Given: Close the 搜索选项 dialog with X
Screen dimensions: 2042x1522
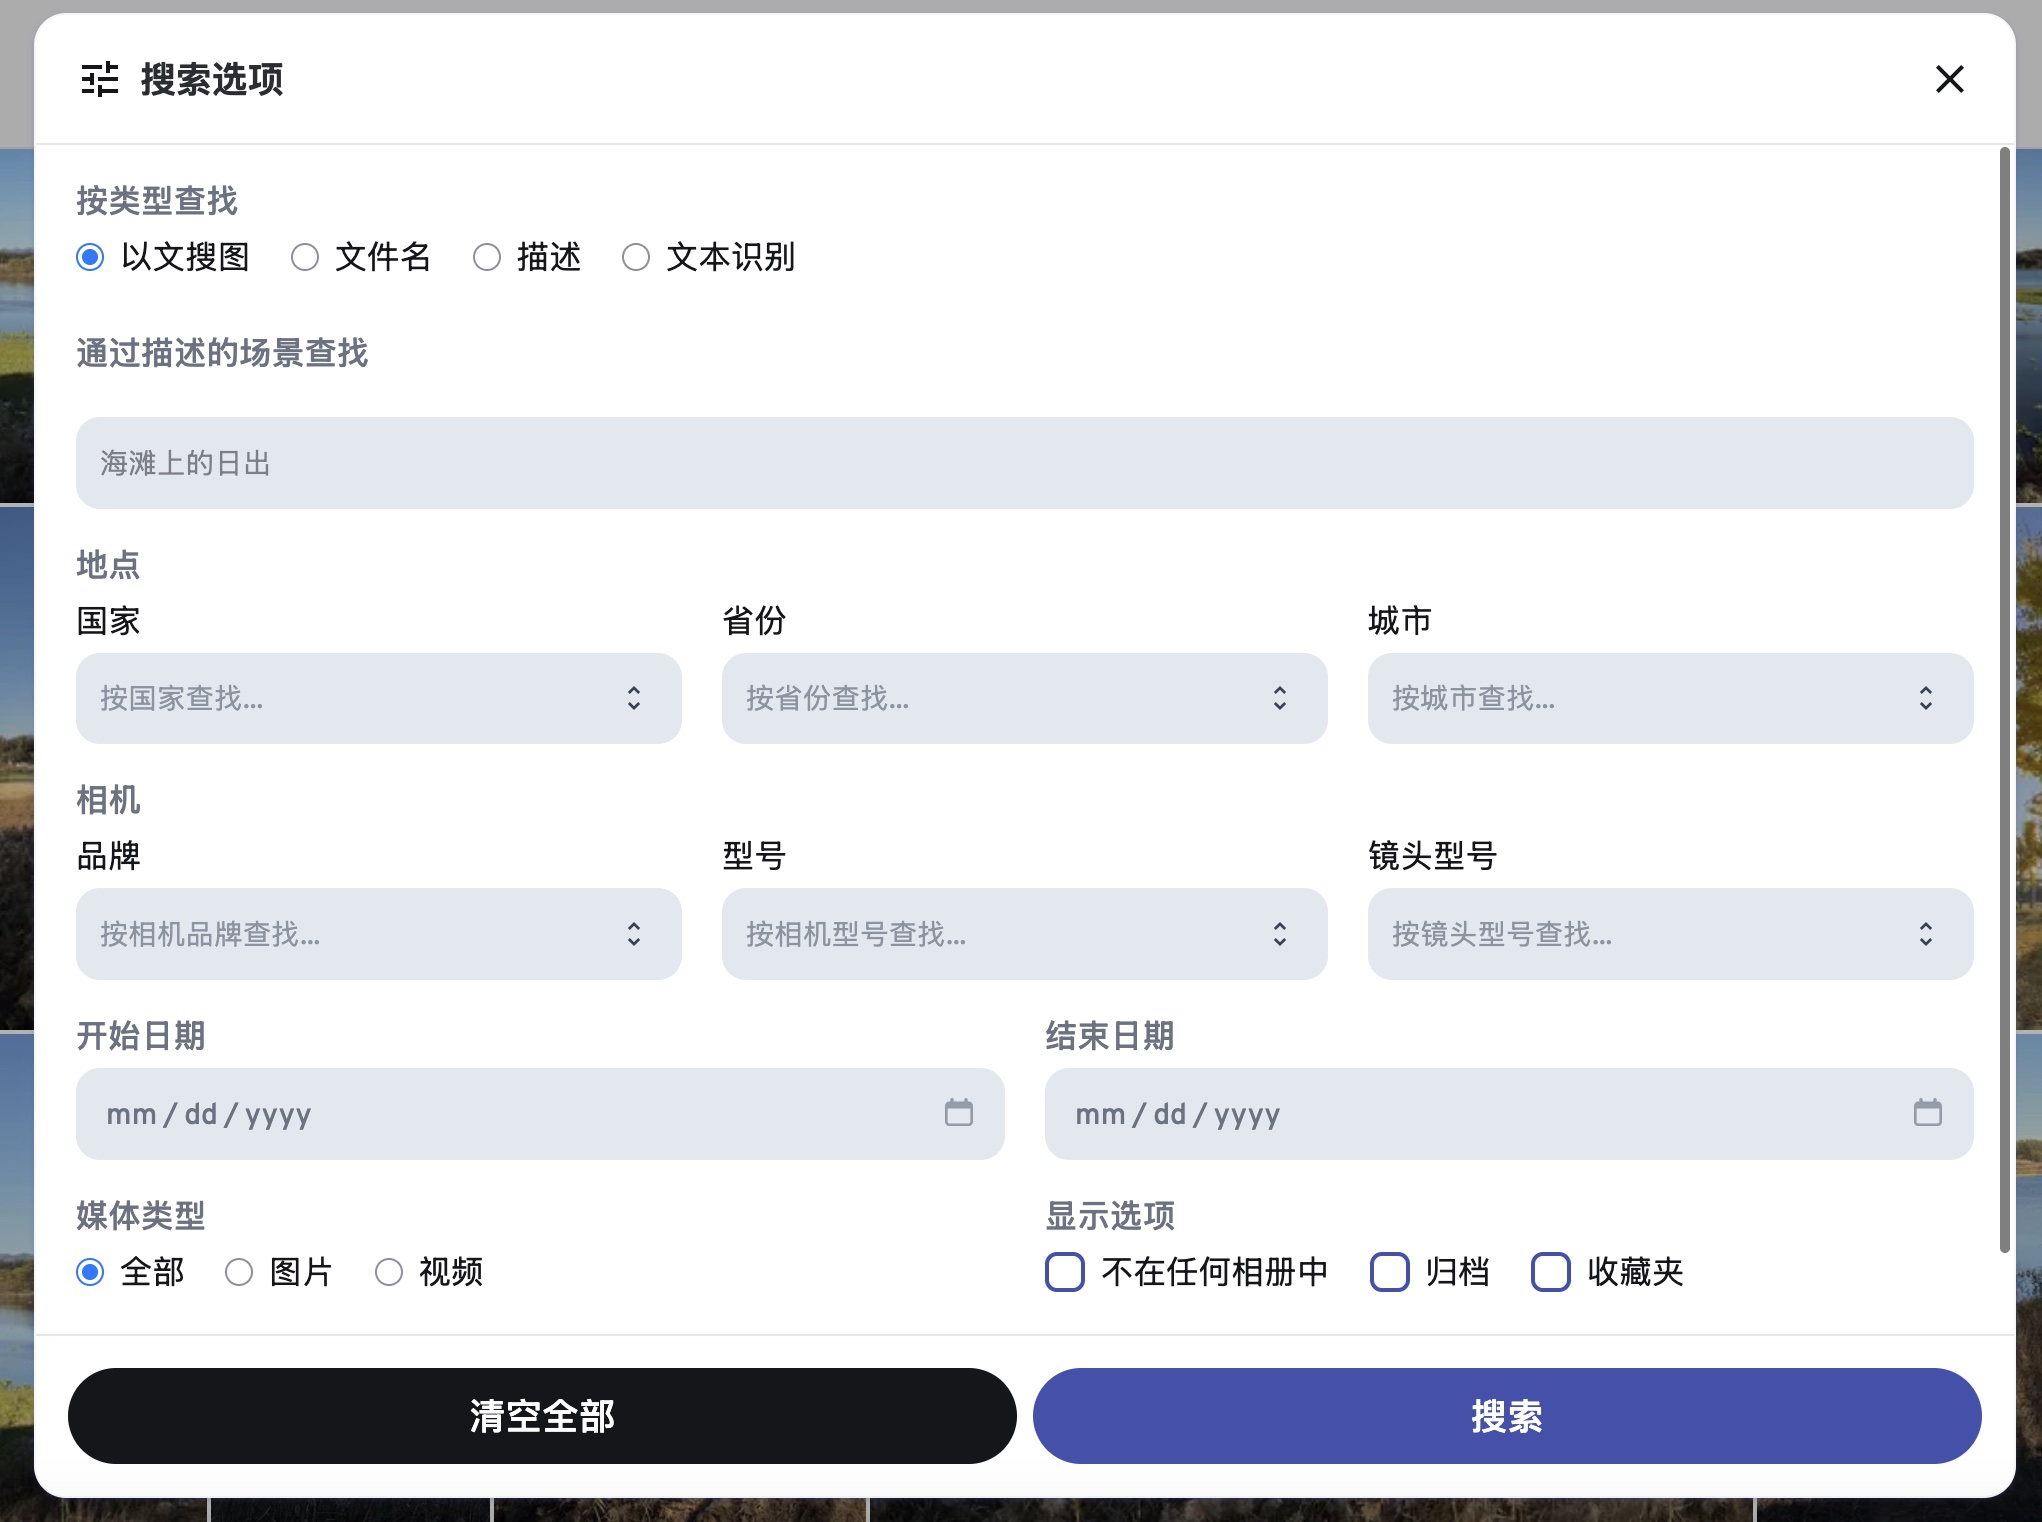Looking at the screenshot, I should click(1949, 79).
